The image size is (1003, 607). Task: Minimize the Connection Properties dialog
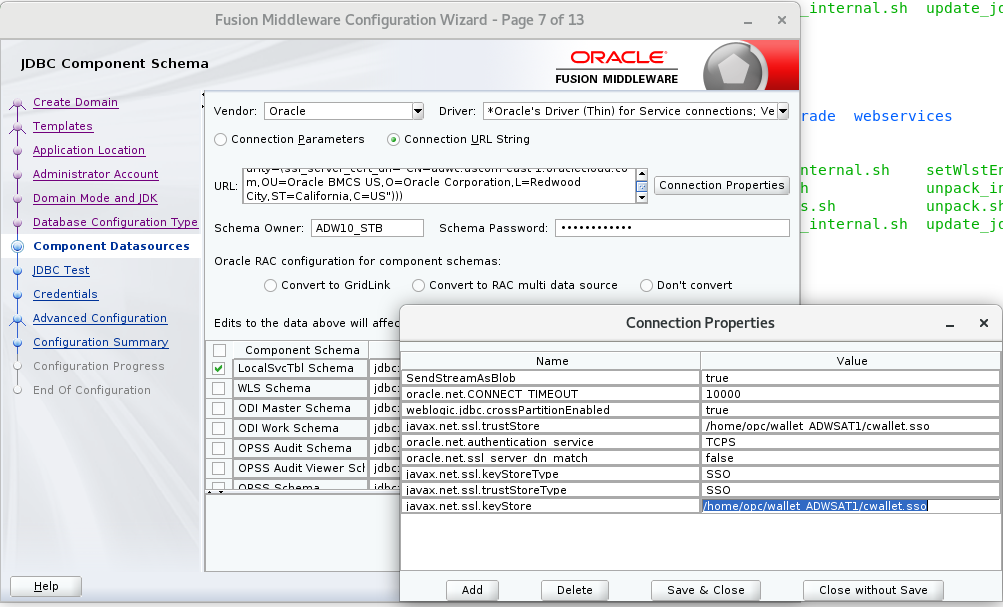[950, 324]
